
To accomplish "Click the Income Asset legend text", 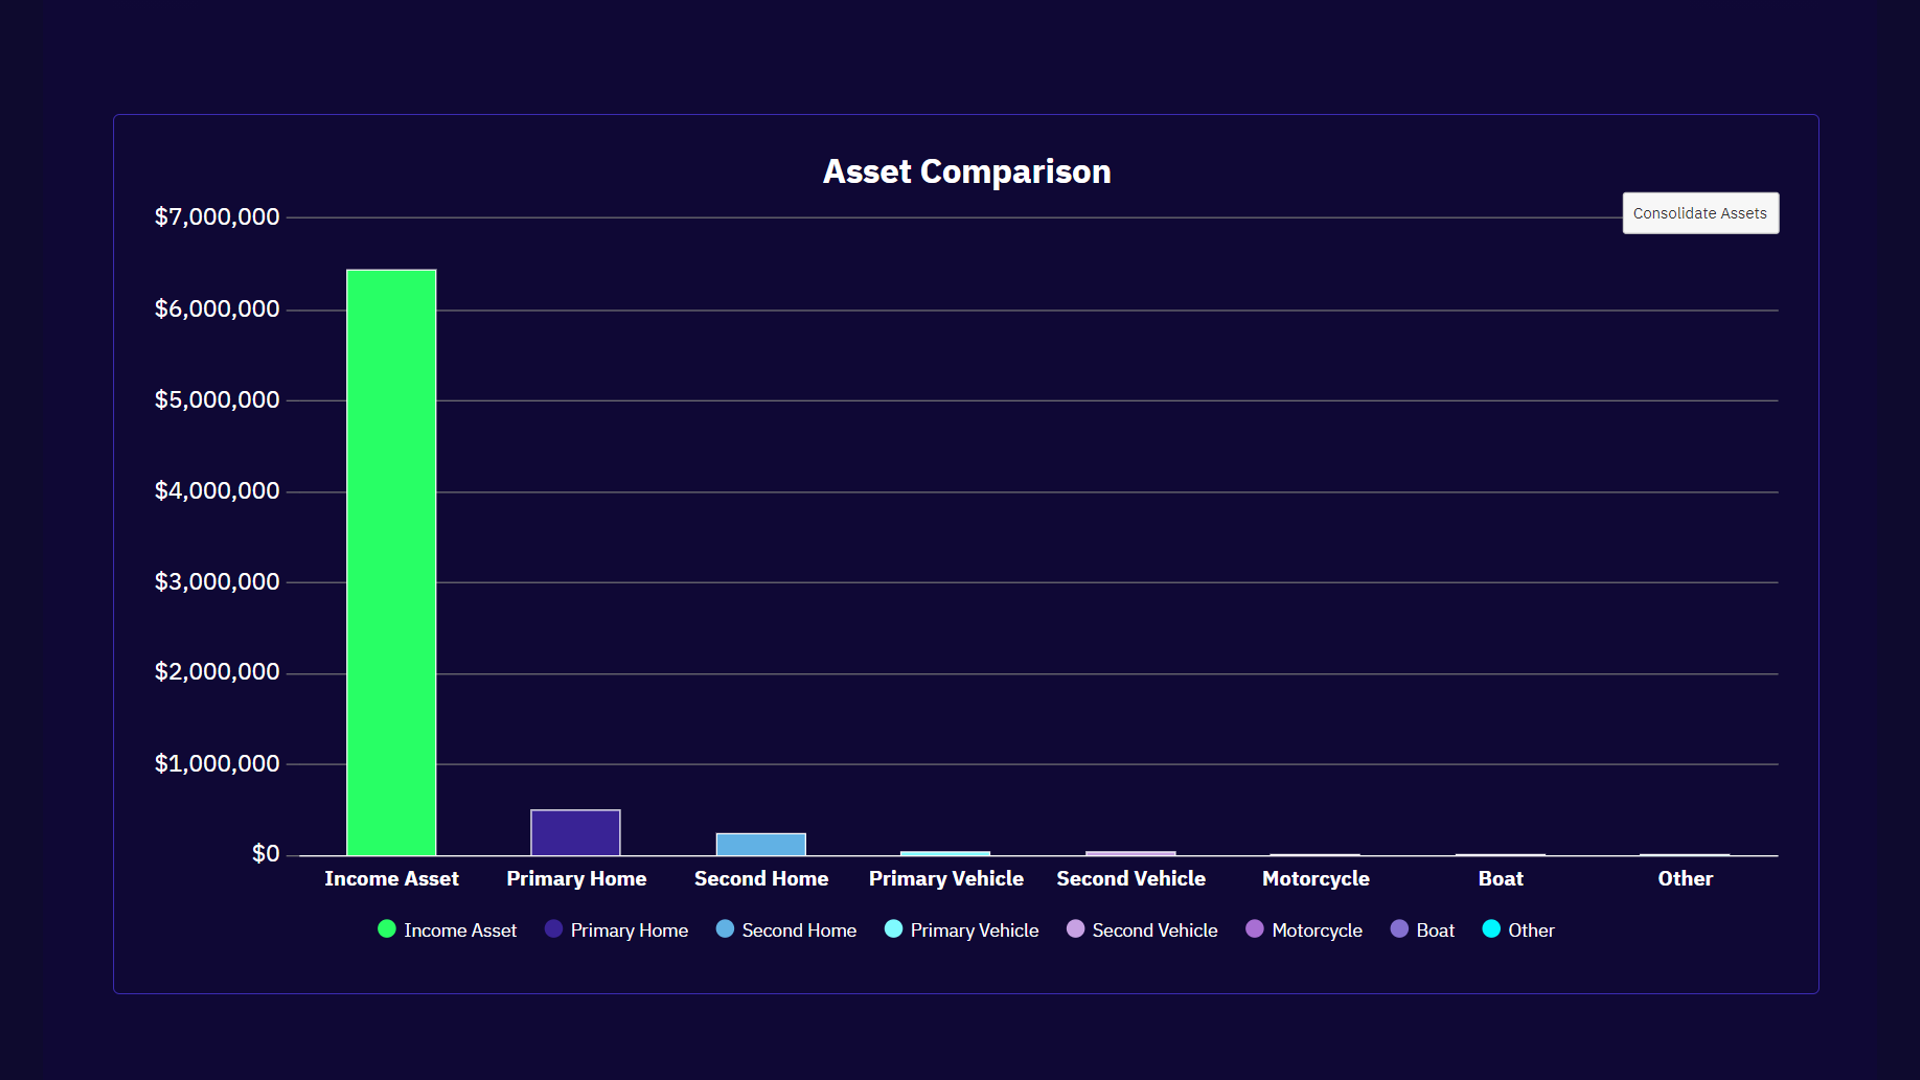I will click(460, 930).
